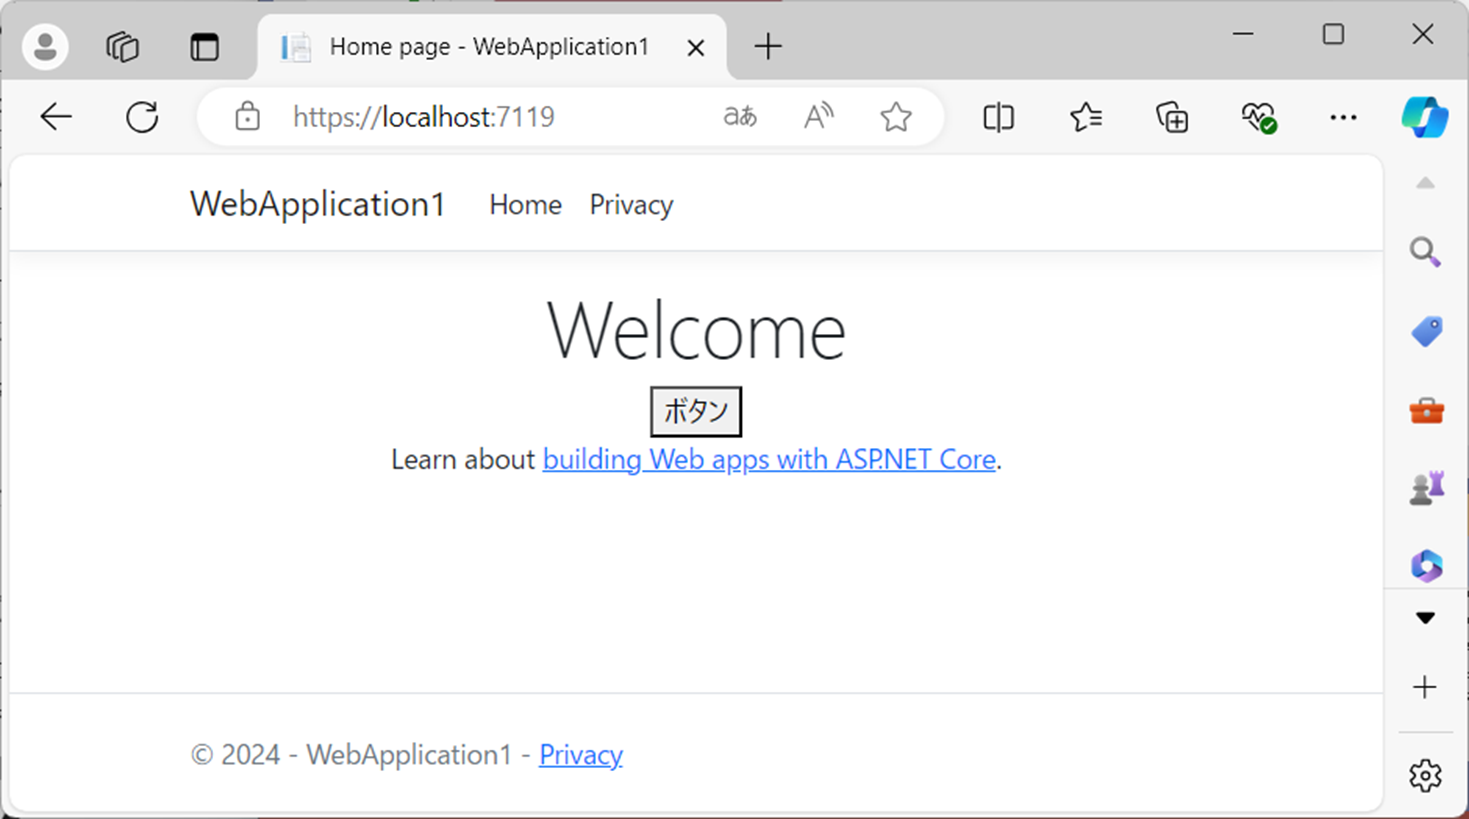Open Collections panel
The height and width of the screenshot is (819, 1469).
point(1172,117)
